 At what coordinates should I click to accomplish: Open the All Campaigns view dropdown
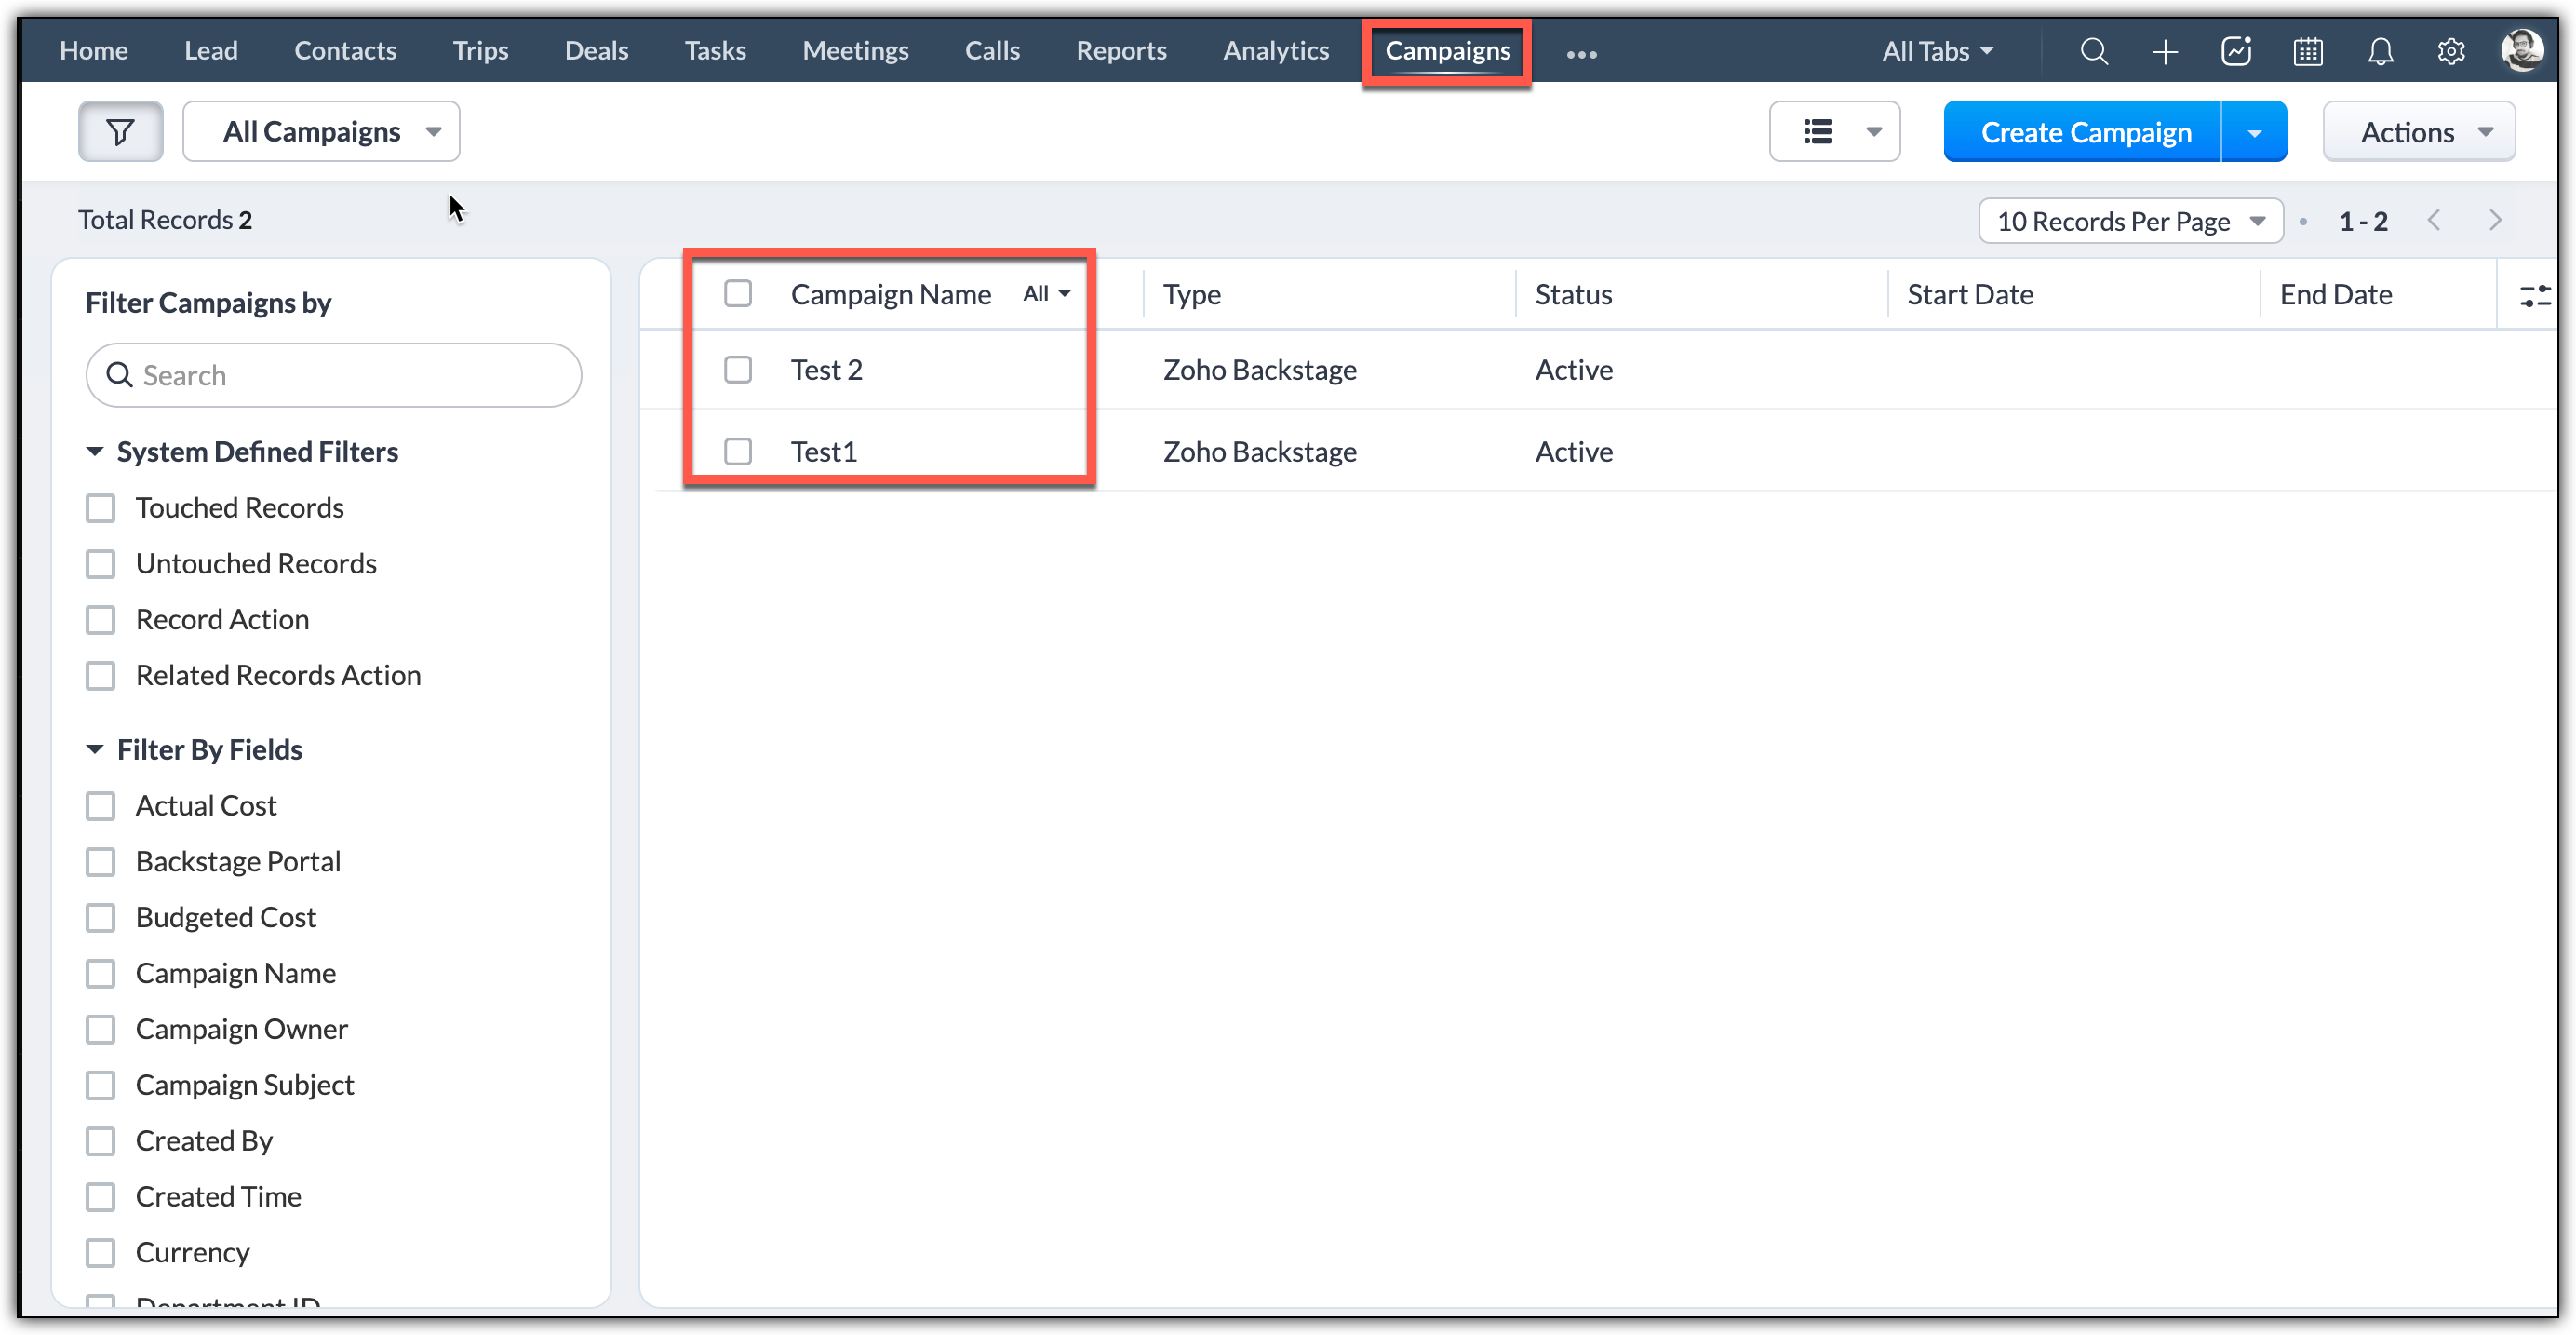[x=321, y=131]
